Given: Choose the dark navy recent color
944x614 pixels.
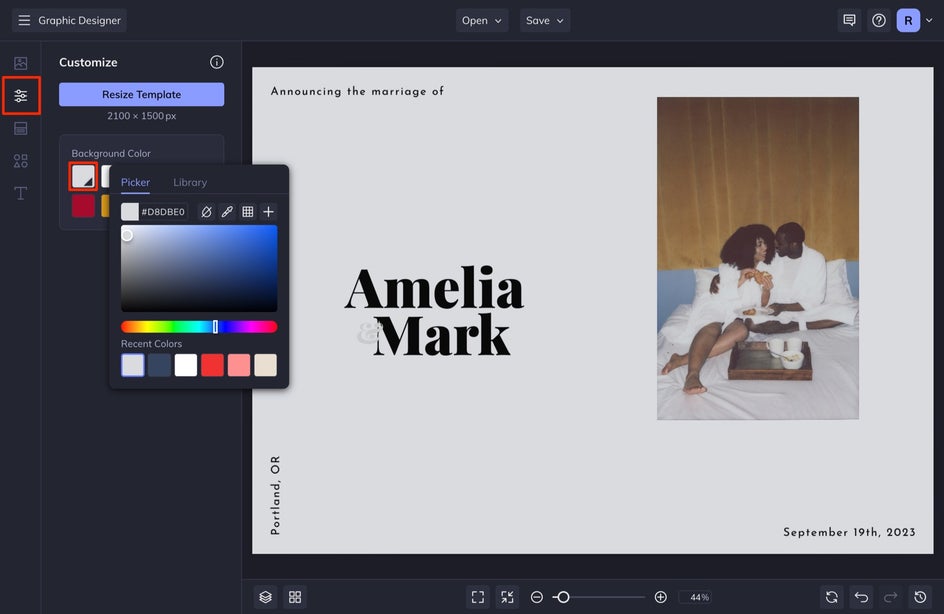Looking at the screenshot, I should [x=159, y=365].
